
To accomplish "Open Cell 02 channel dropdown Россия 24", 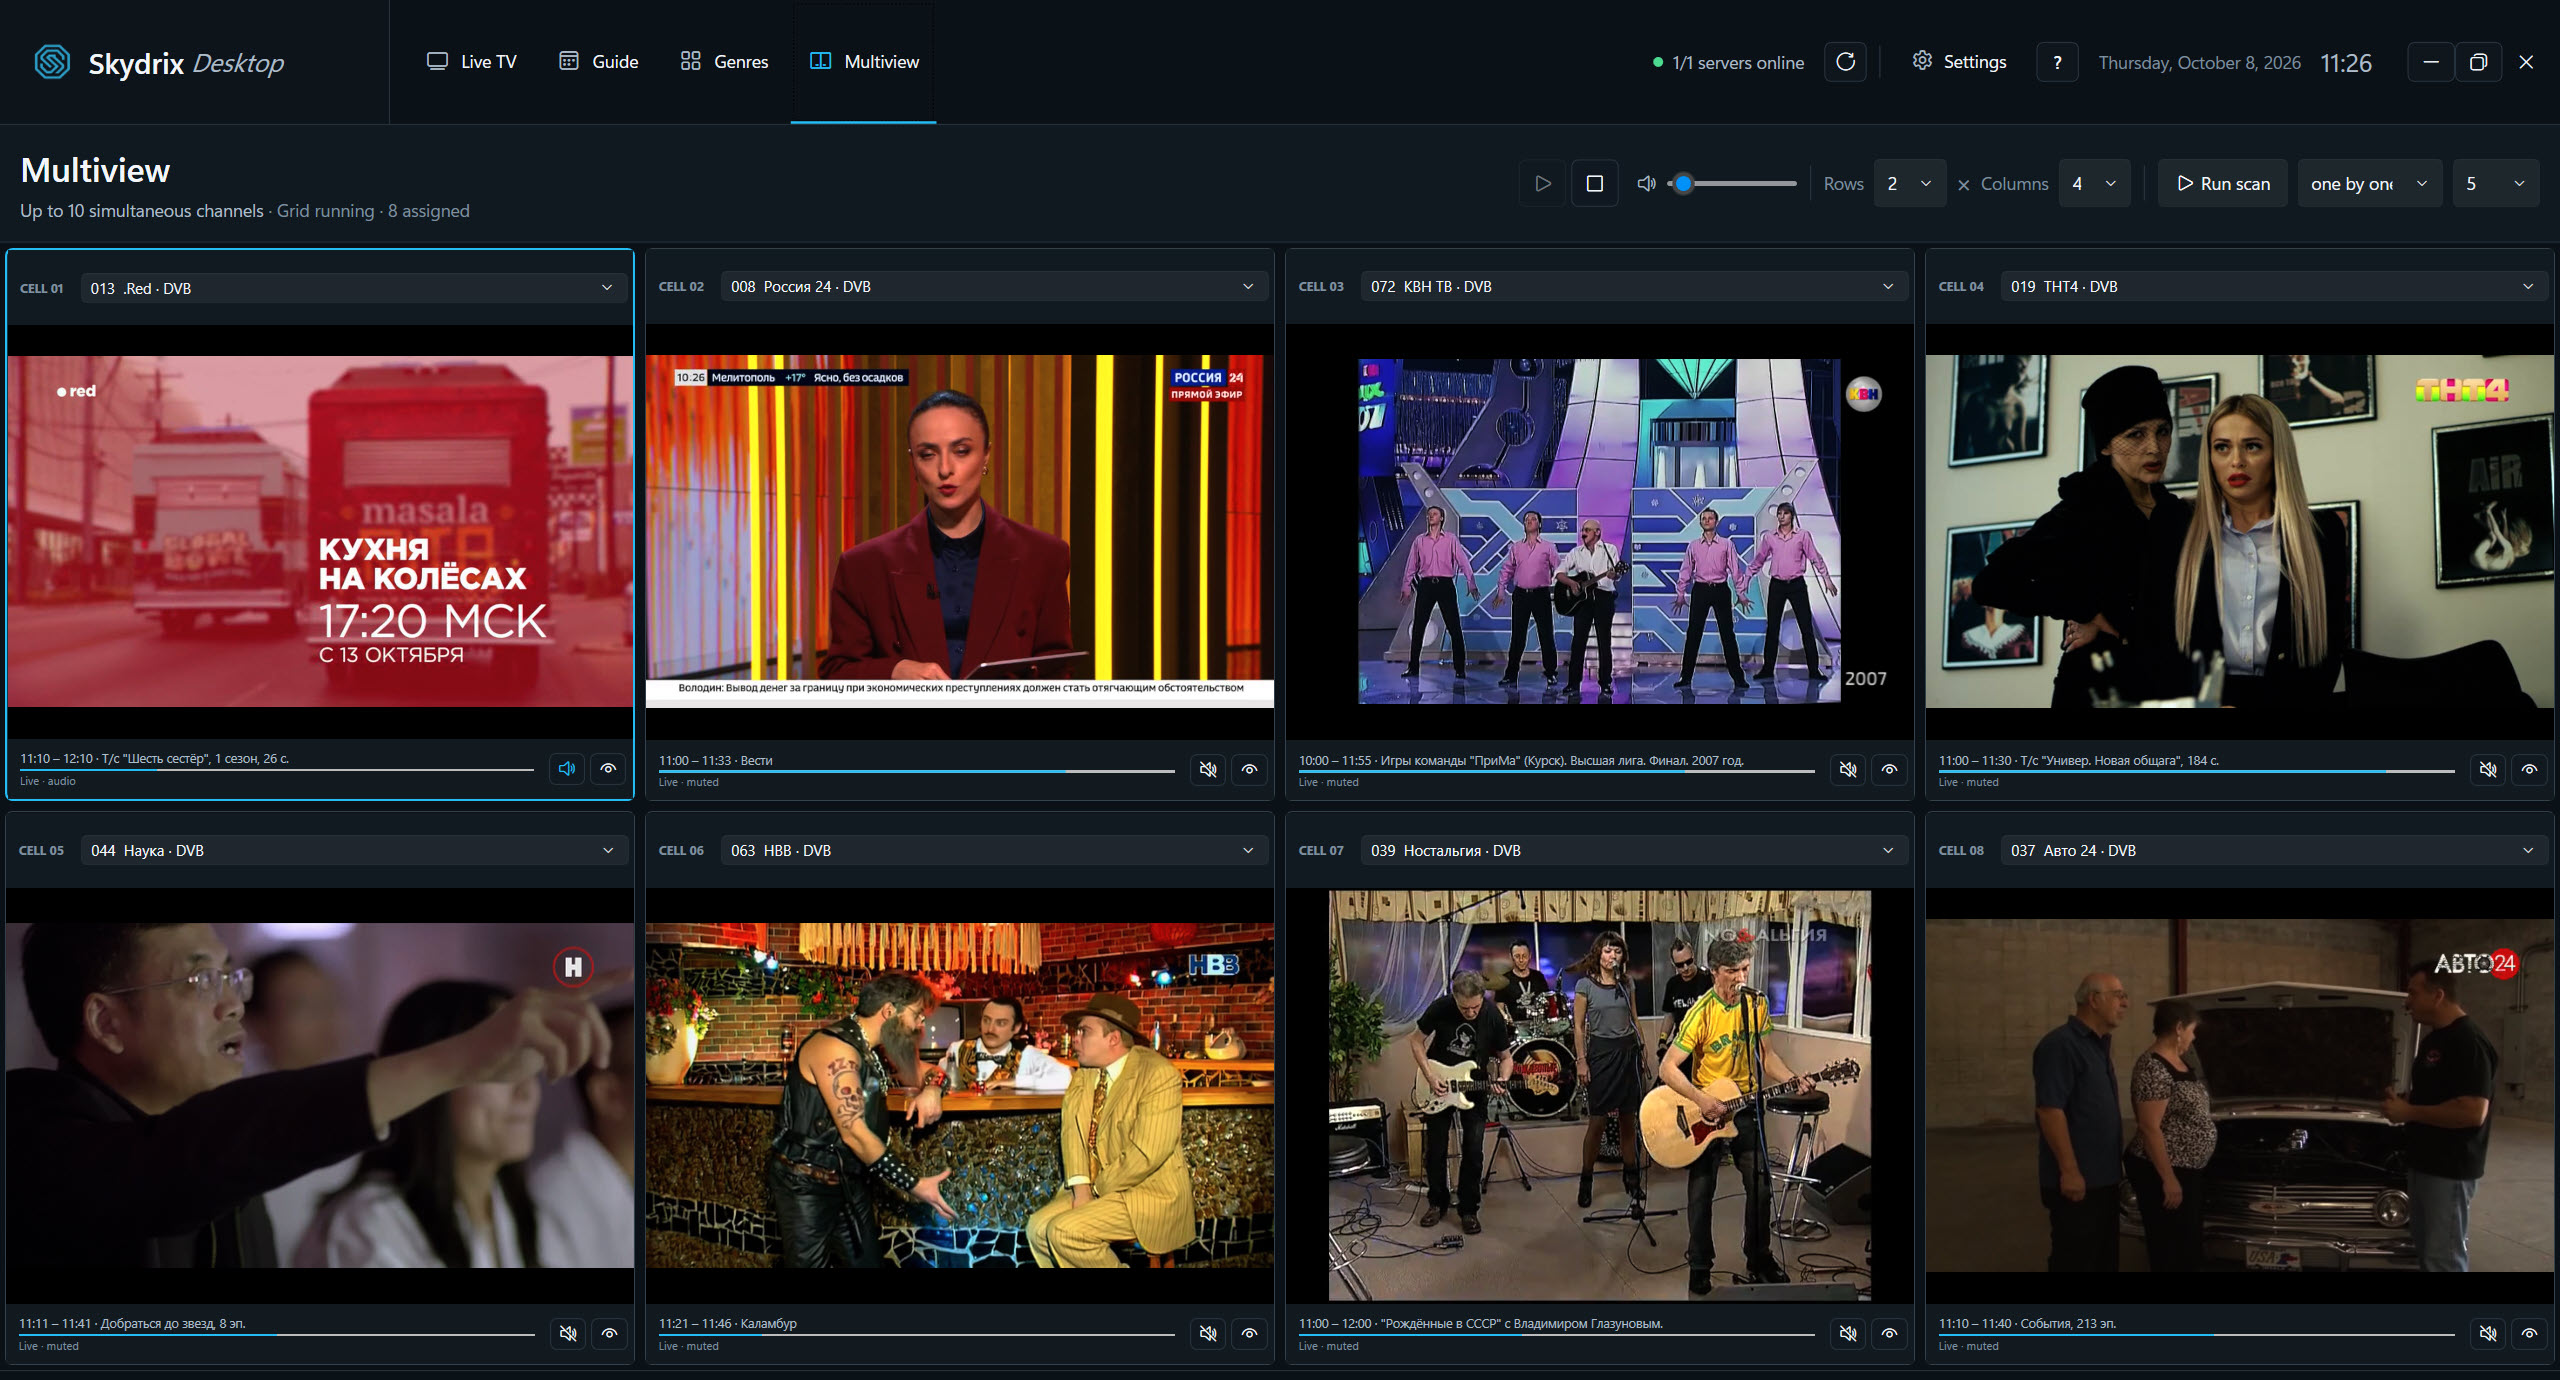I will pyautogui.click(x=994, y=286).
